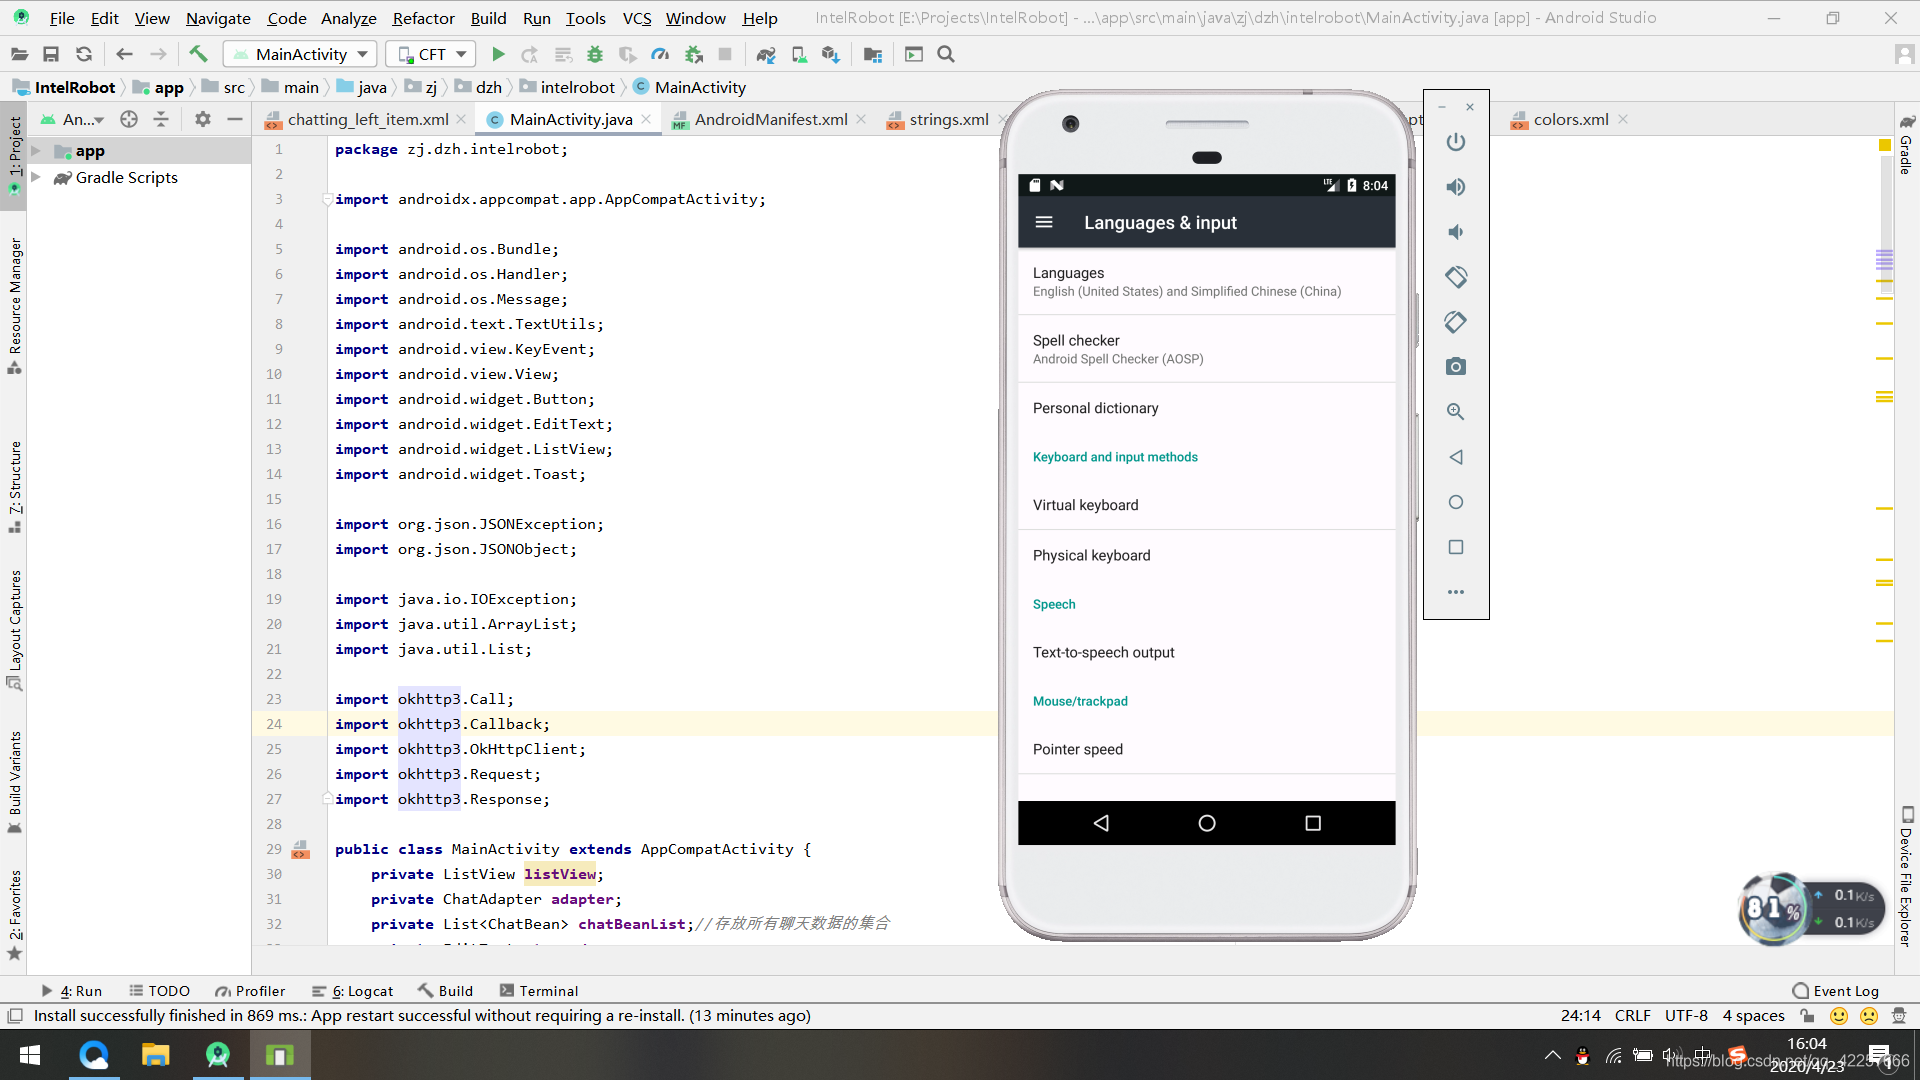Screen dimensions: 1920x1080
Task: Open the VCS menu
Action: pyautogui.click(x=637, y=18)
